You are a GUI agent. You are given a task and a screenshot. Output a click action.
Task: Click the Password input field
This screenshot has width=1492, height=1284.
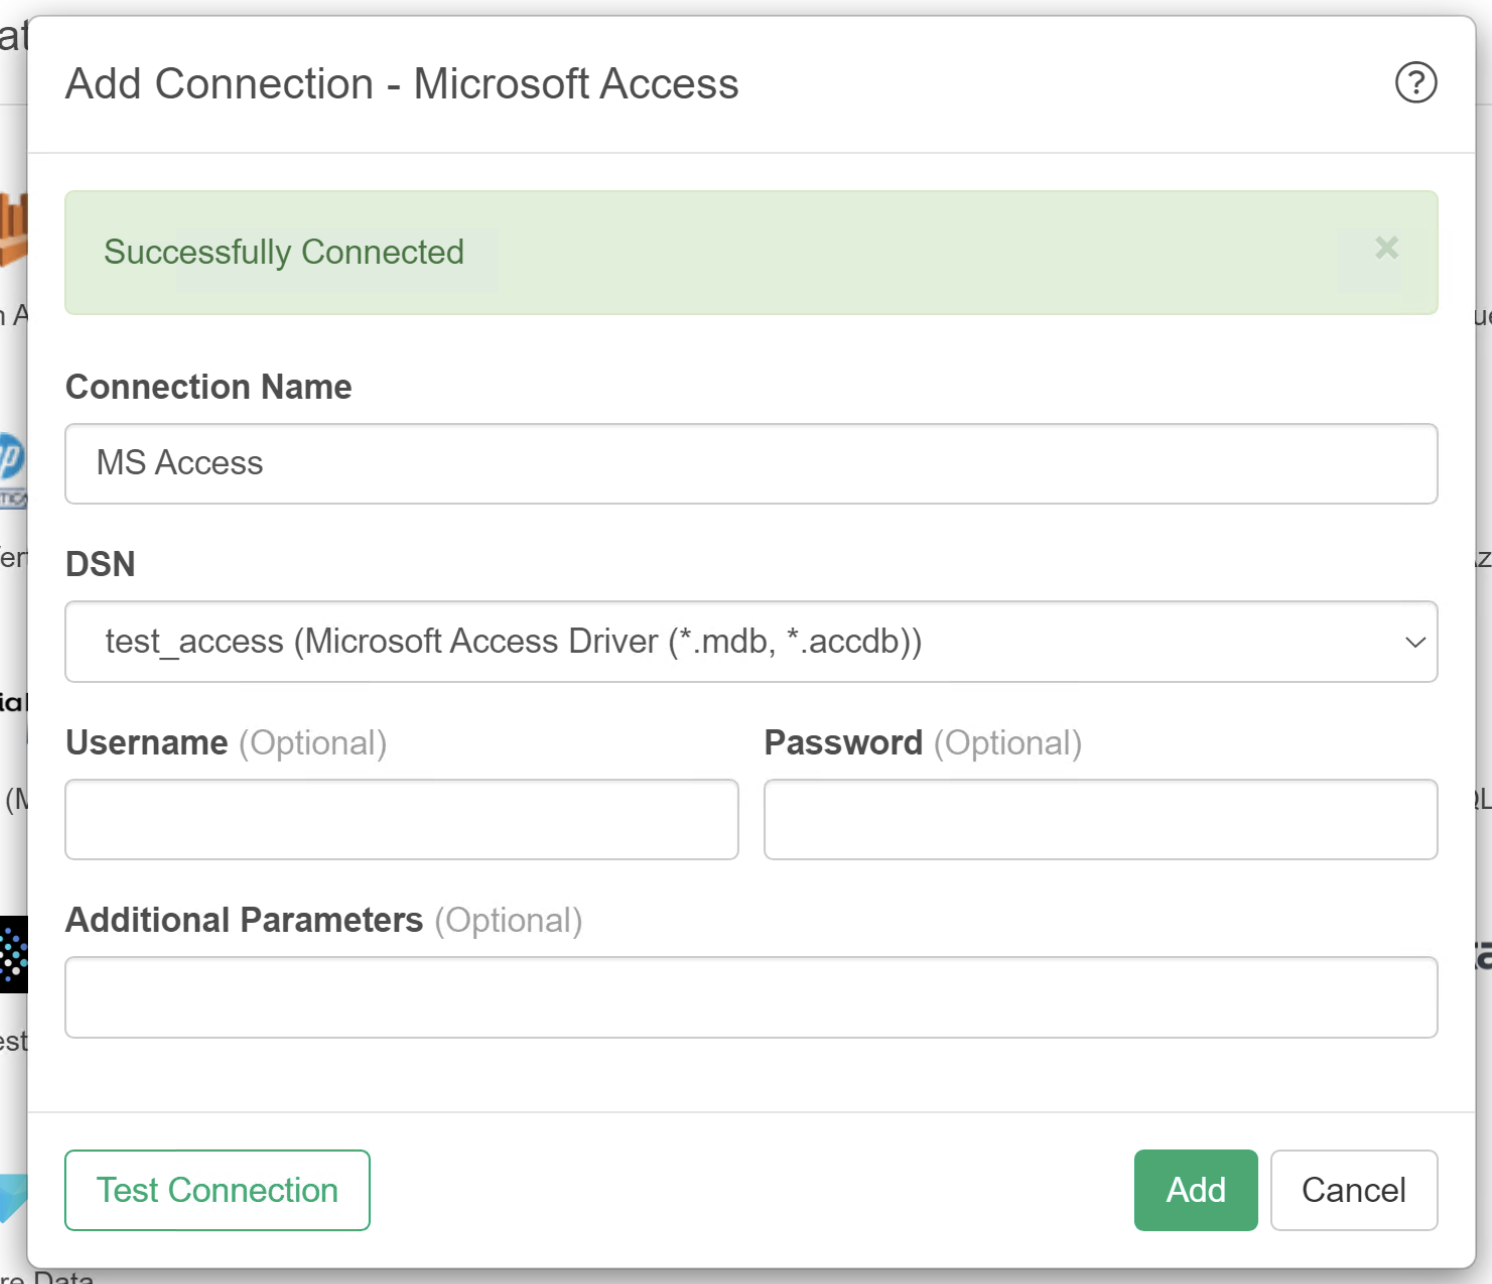coord(1101,820)
